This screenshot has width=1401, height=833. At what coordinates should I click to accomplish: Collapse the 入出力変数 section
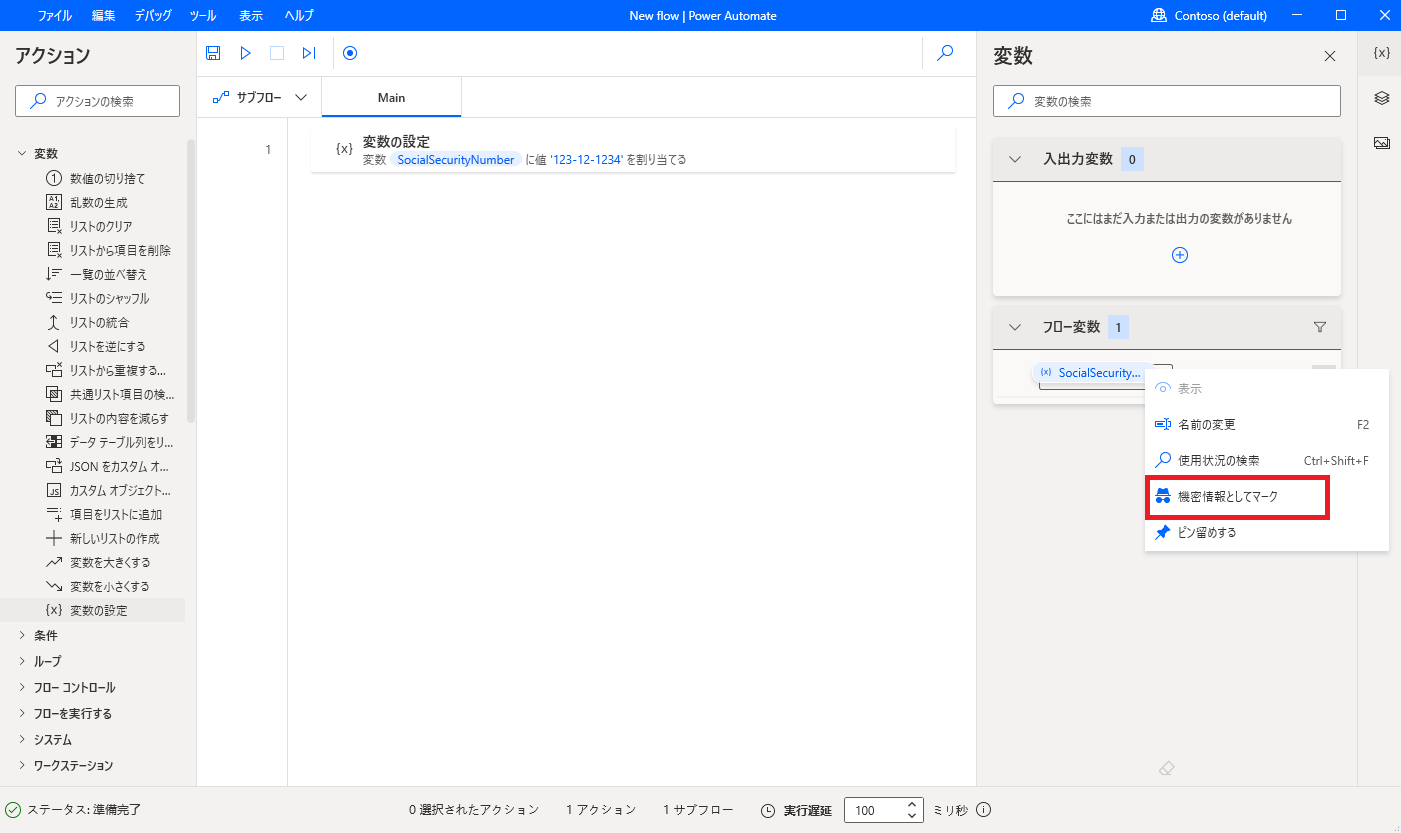tap(1016, 159)
